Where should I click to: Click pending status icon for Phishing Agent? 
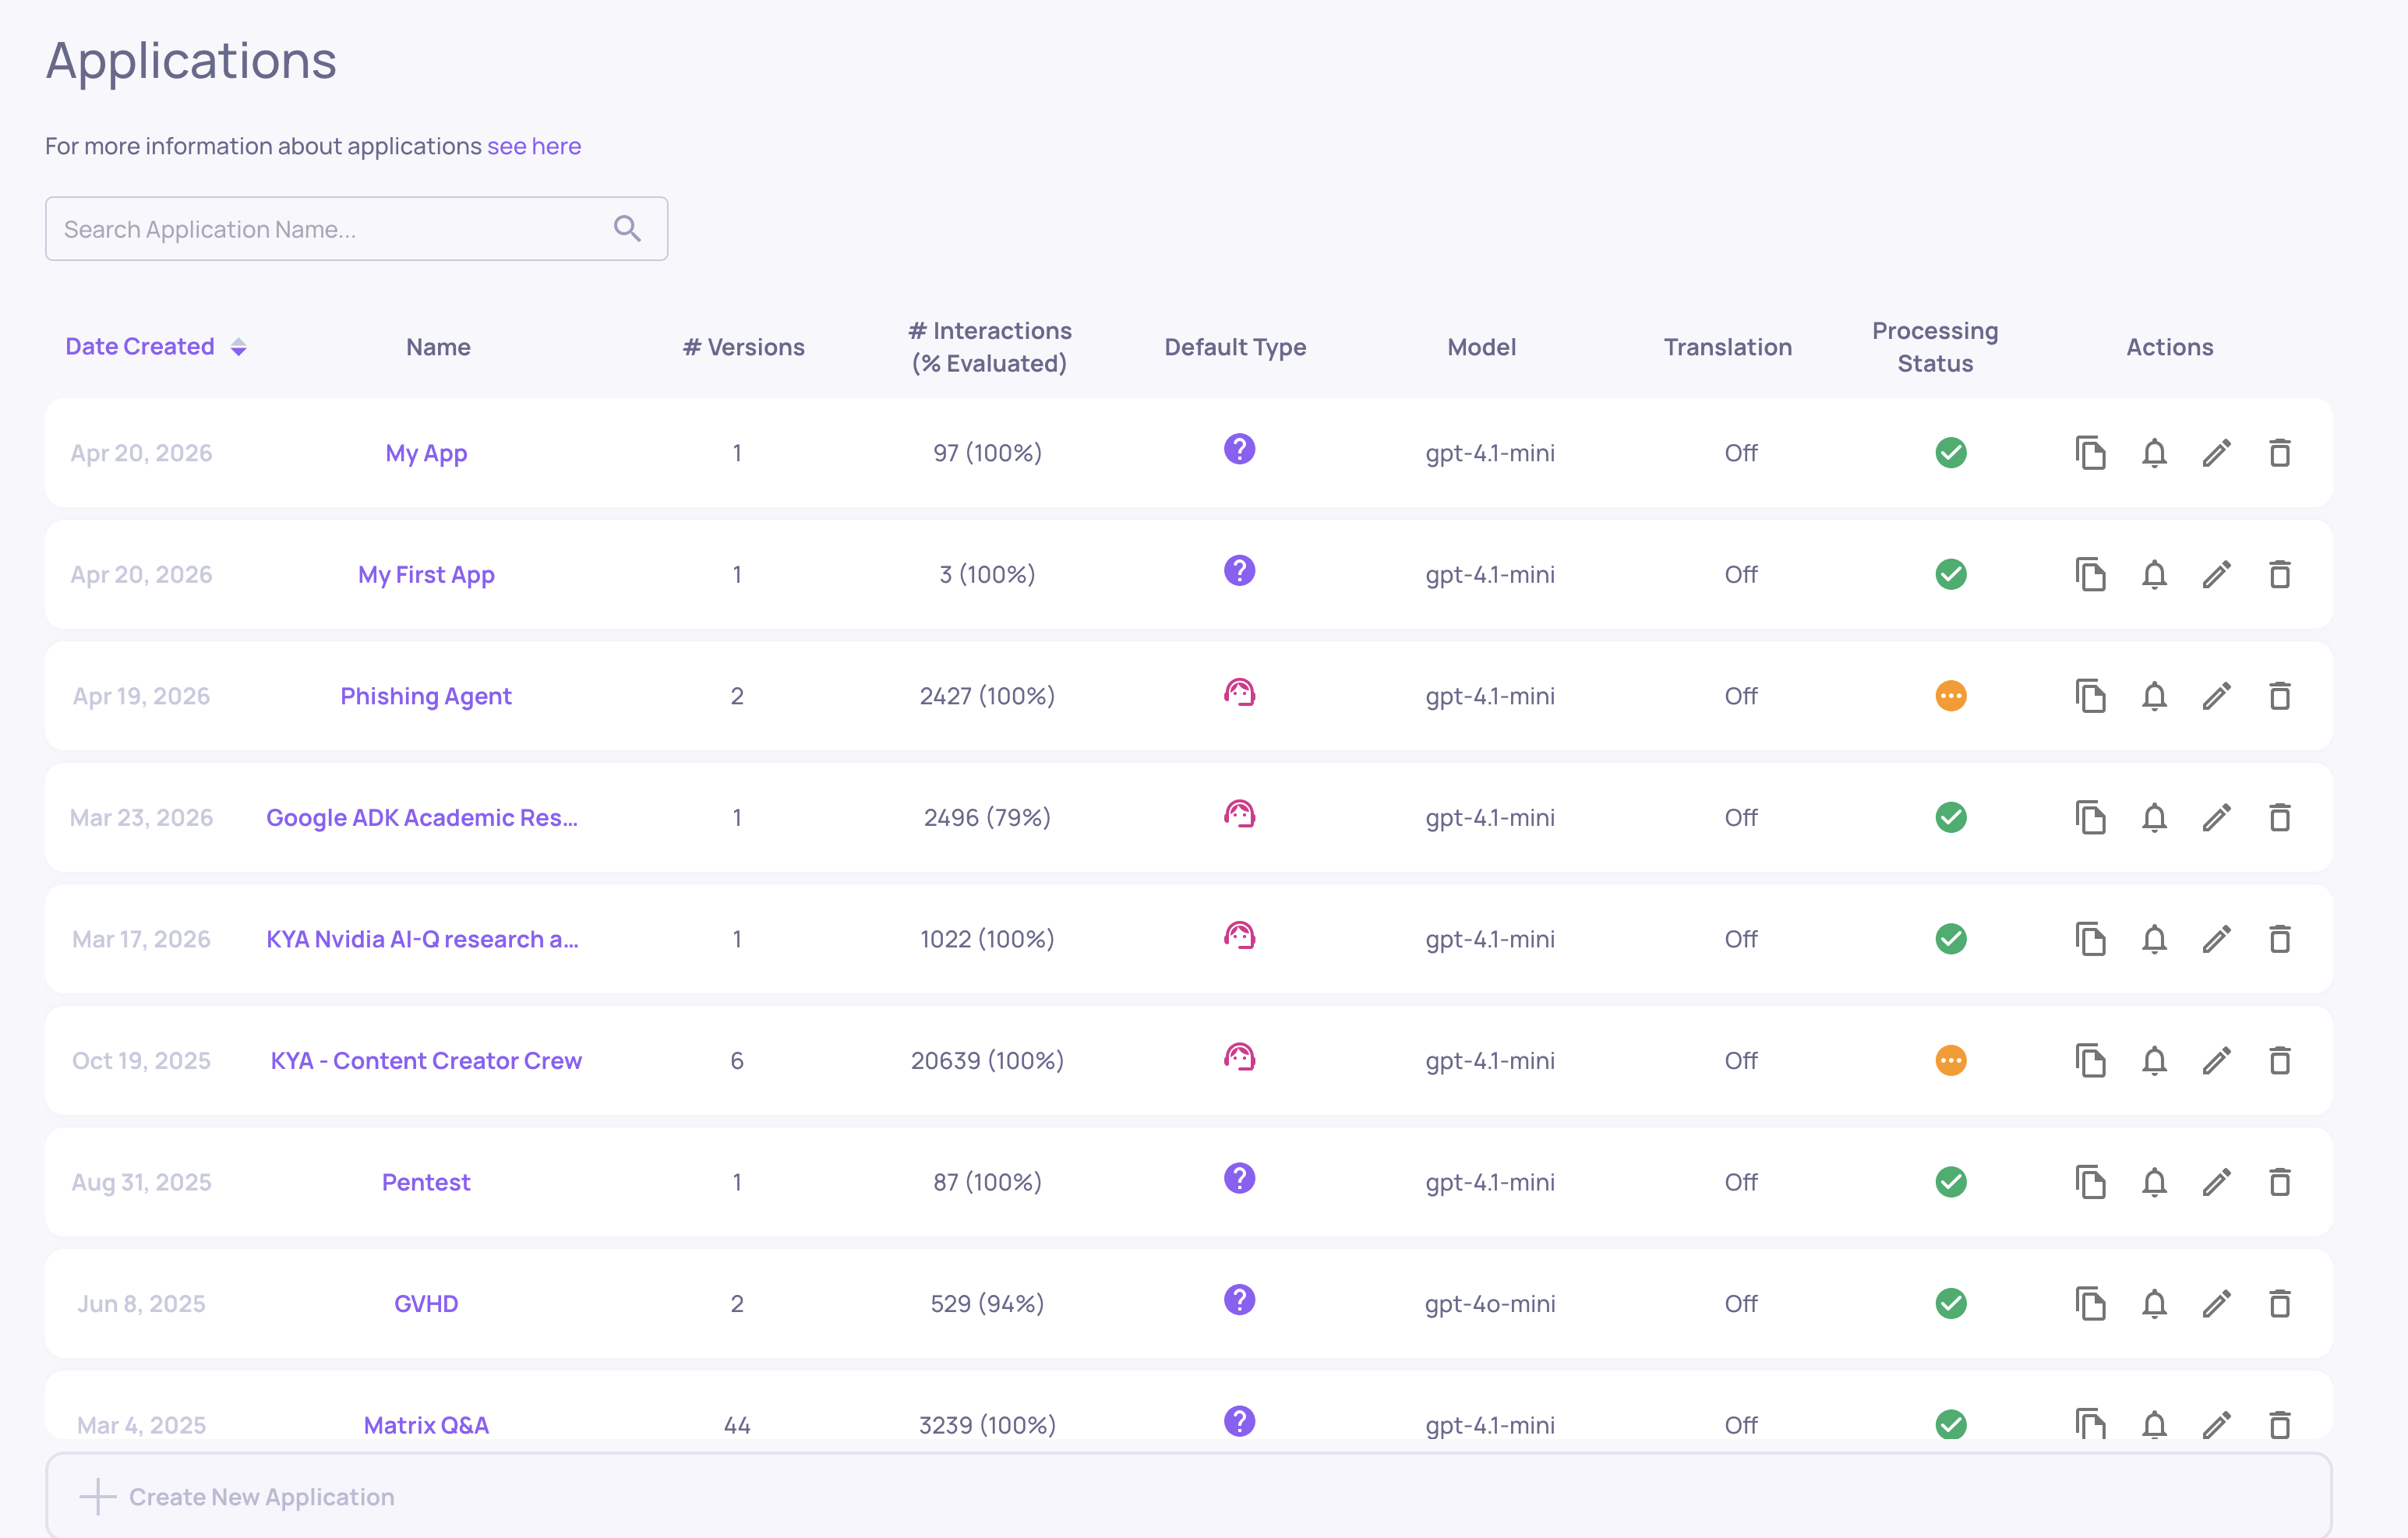(1950, 696)
